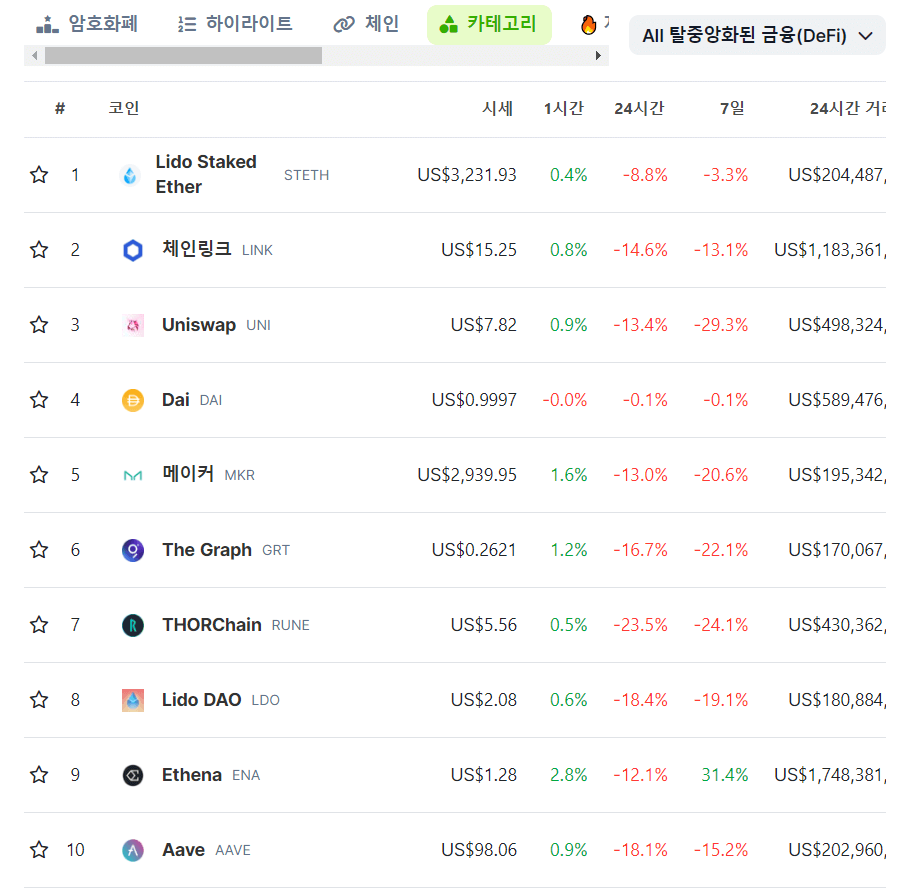Click the tab scrollbar right arrow
916x891 pixels.
pos(598,56)
